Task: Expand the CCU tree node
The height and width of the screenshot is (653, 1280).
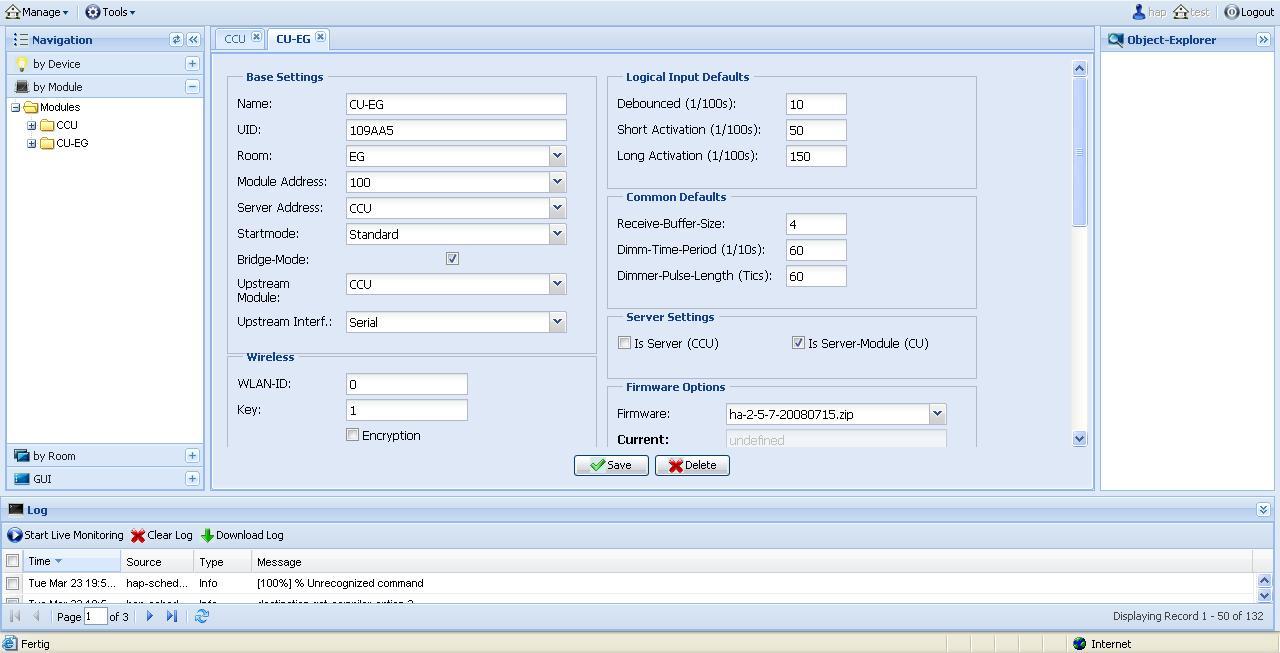Action: point(32,125)
